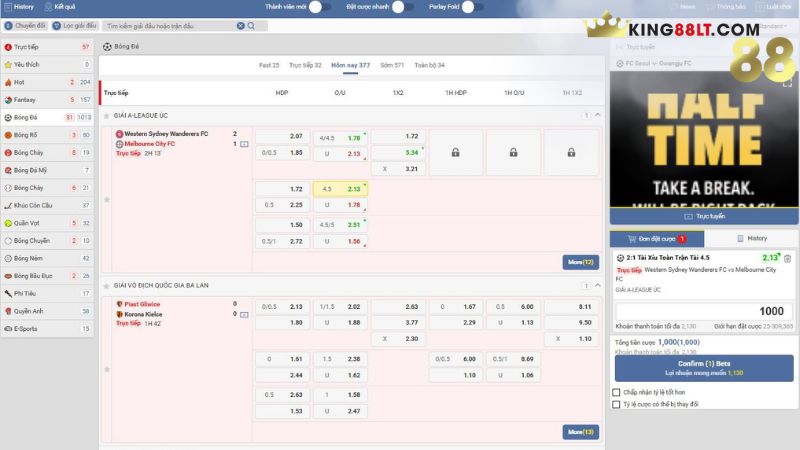Delete the bet with trash icon
800x450 pixels.
pos(787,258)
